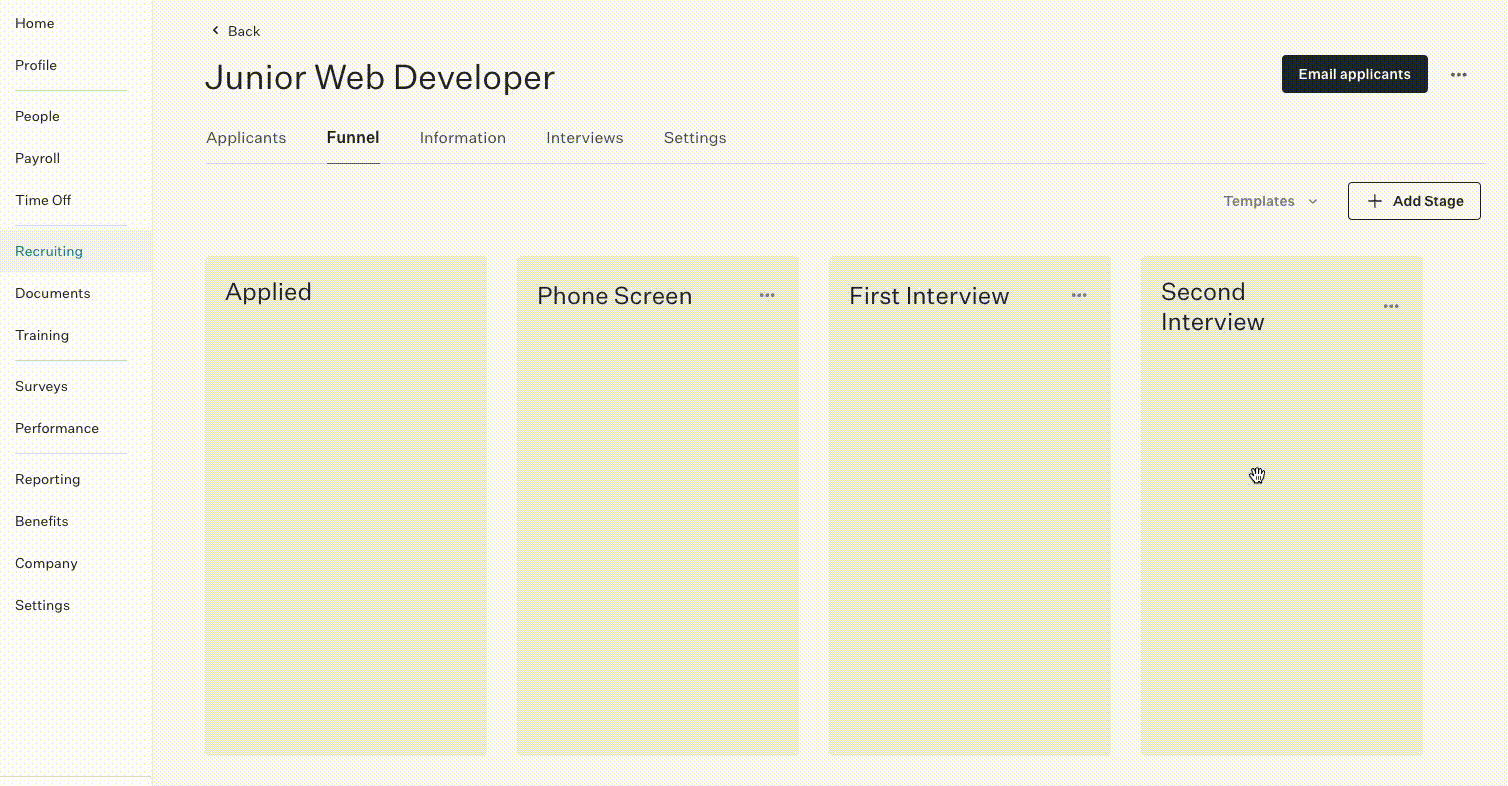Go to Time Off in the sidebar
Viewport: 1508px width, 786px height.
(43, 200)
